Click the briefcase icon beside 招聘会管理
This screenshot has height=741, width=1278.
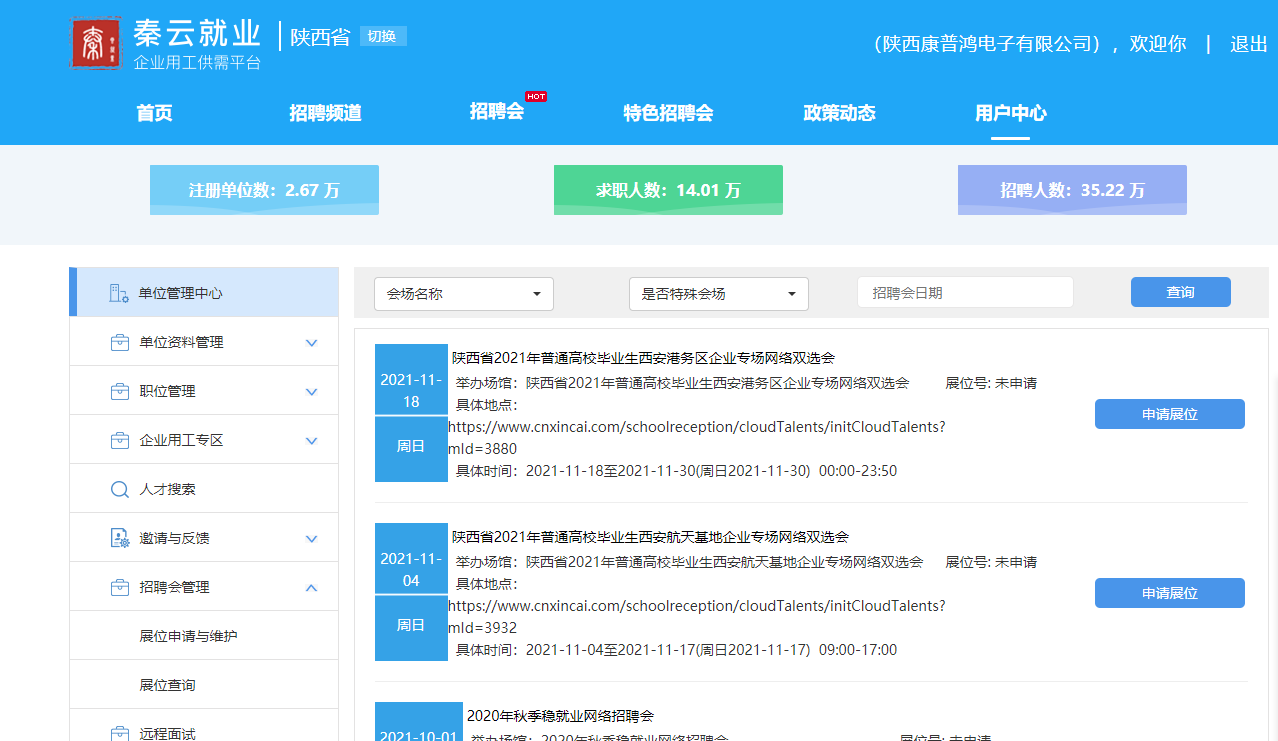(120, 587)
